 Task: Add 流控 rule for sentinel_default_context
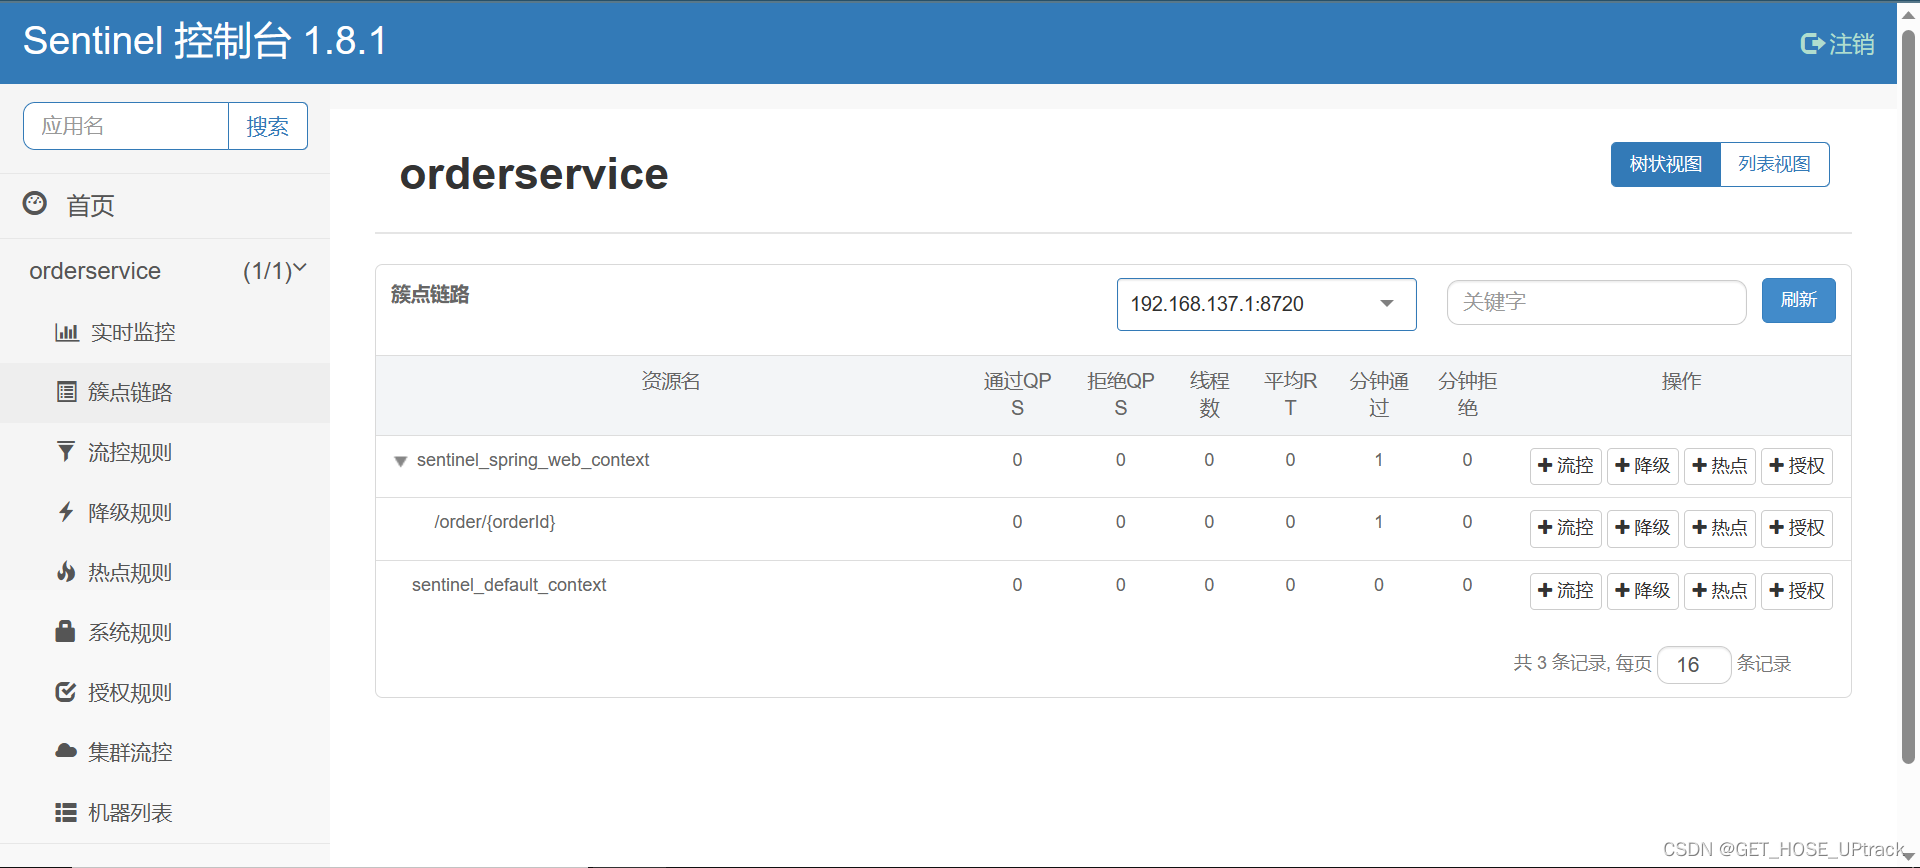pos(1566,591)
